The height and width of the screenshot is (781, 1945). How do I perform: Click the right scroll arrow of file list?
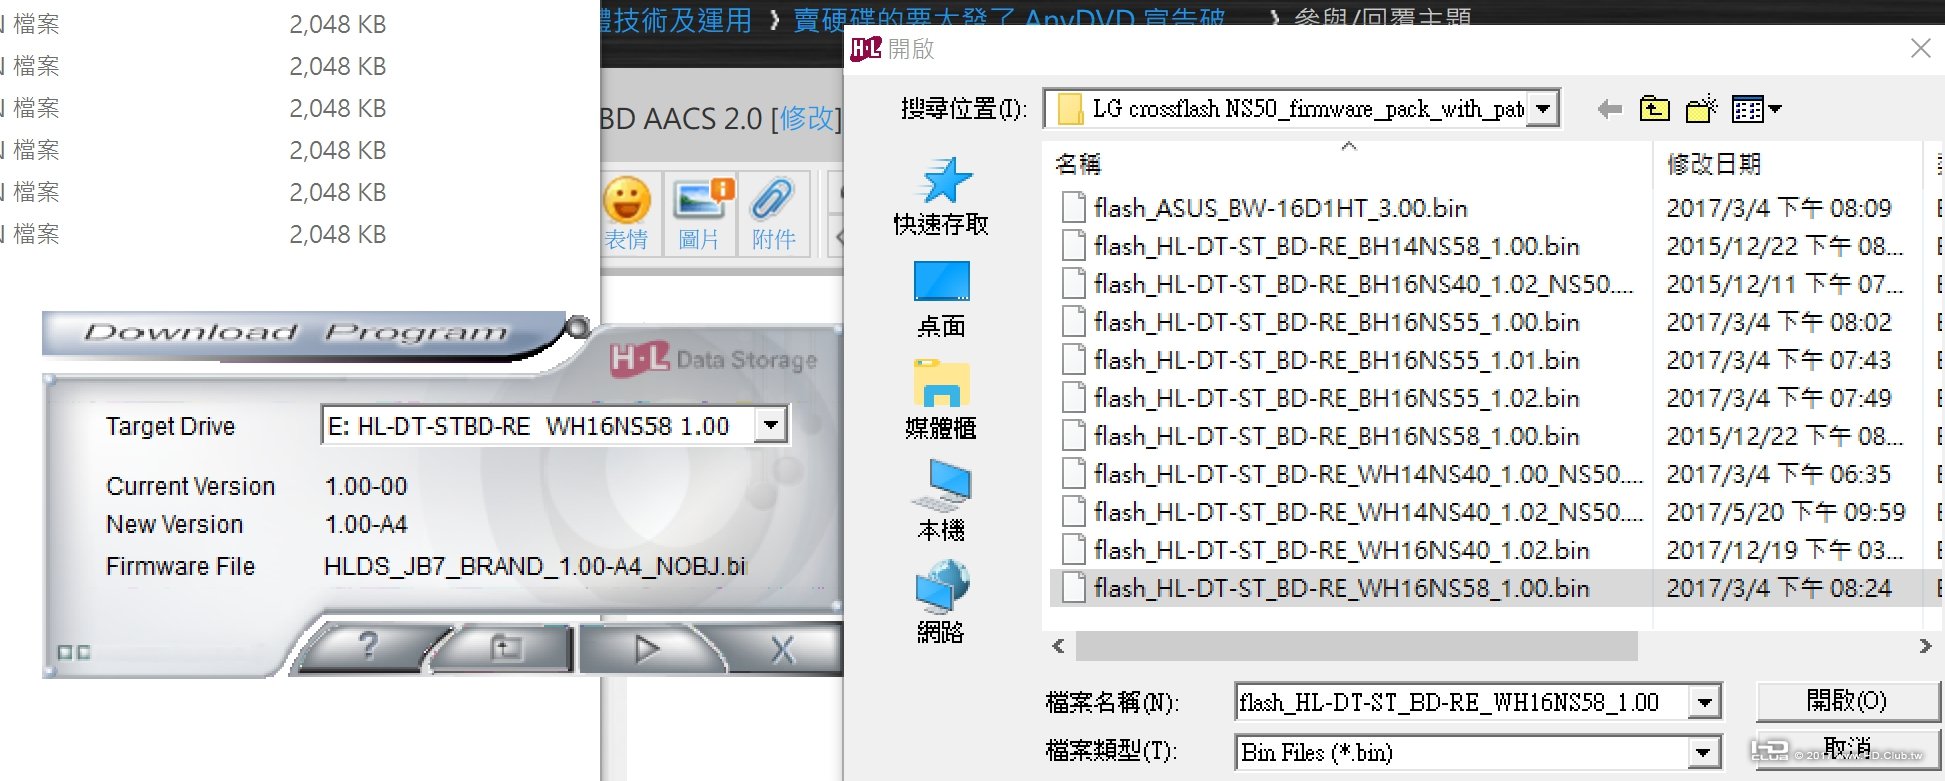[x=1926, y=646]
